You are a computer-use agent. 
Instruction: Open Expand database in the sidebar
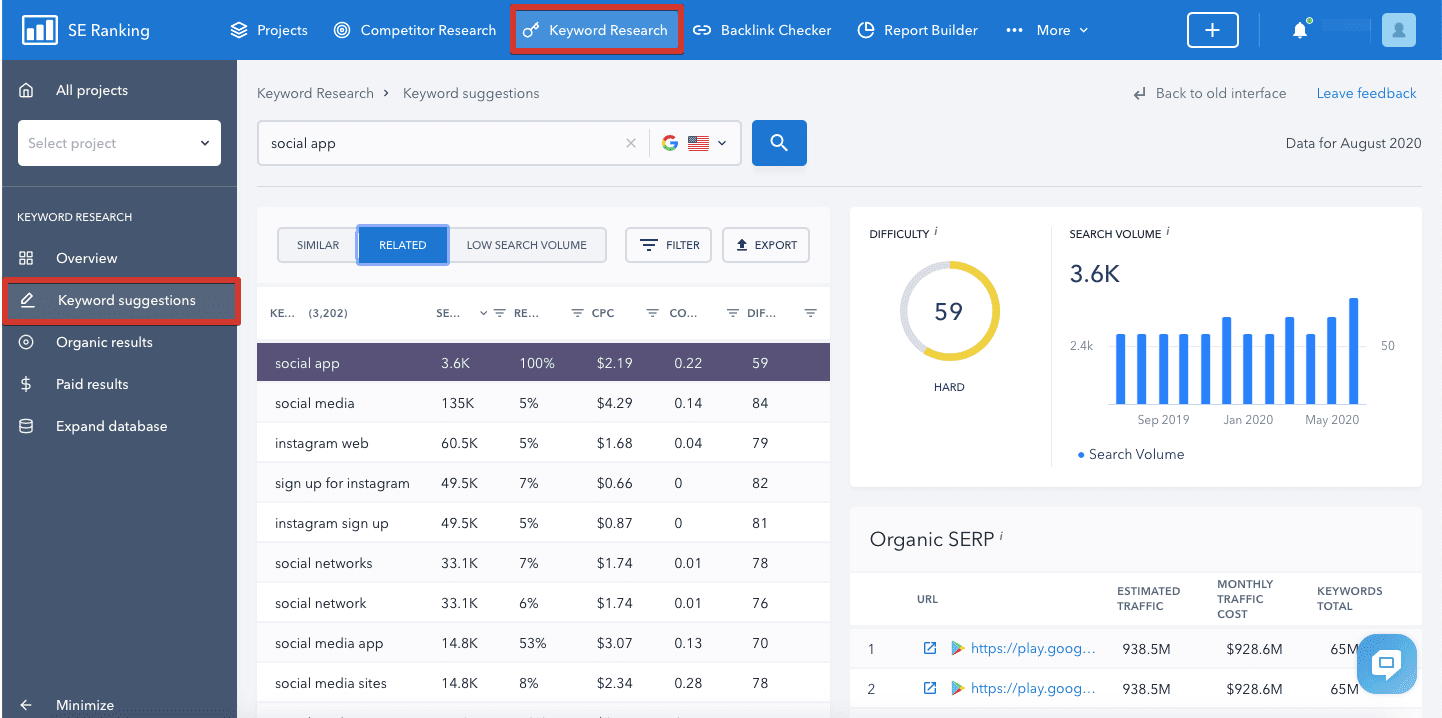111,426
